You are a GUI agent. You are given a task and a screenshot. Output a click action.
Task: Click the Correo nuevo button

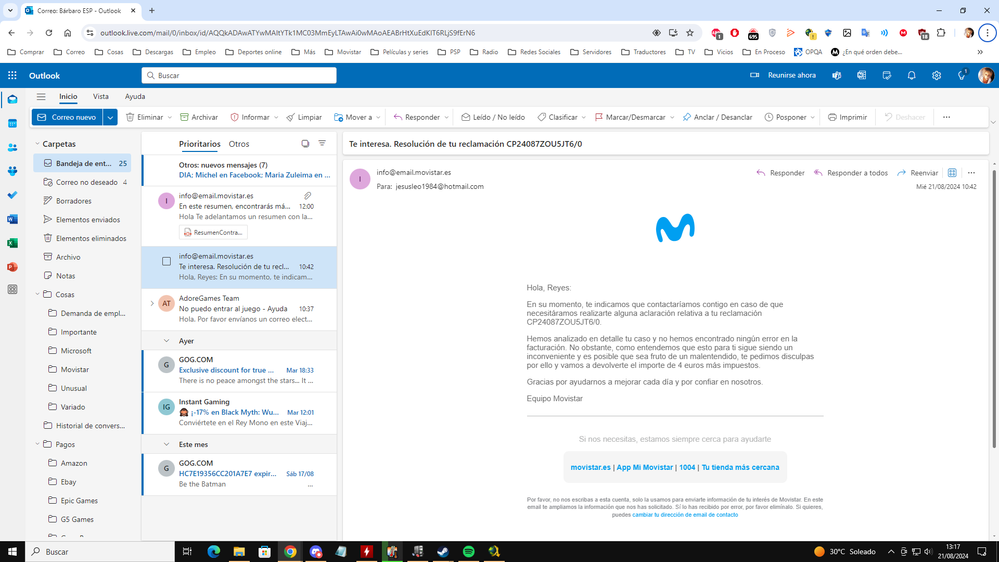68,117
